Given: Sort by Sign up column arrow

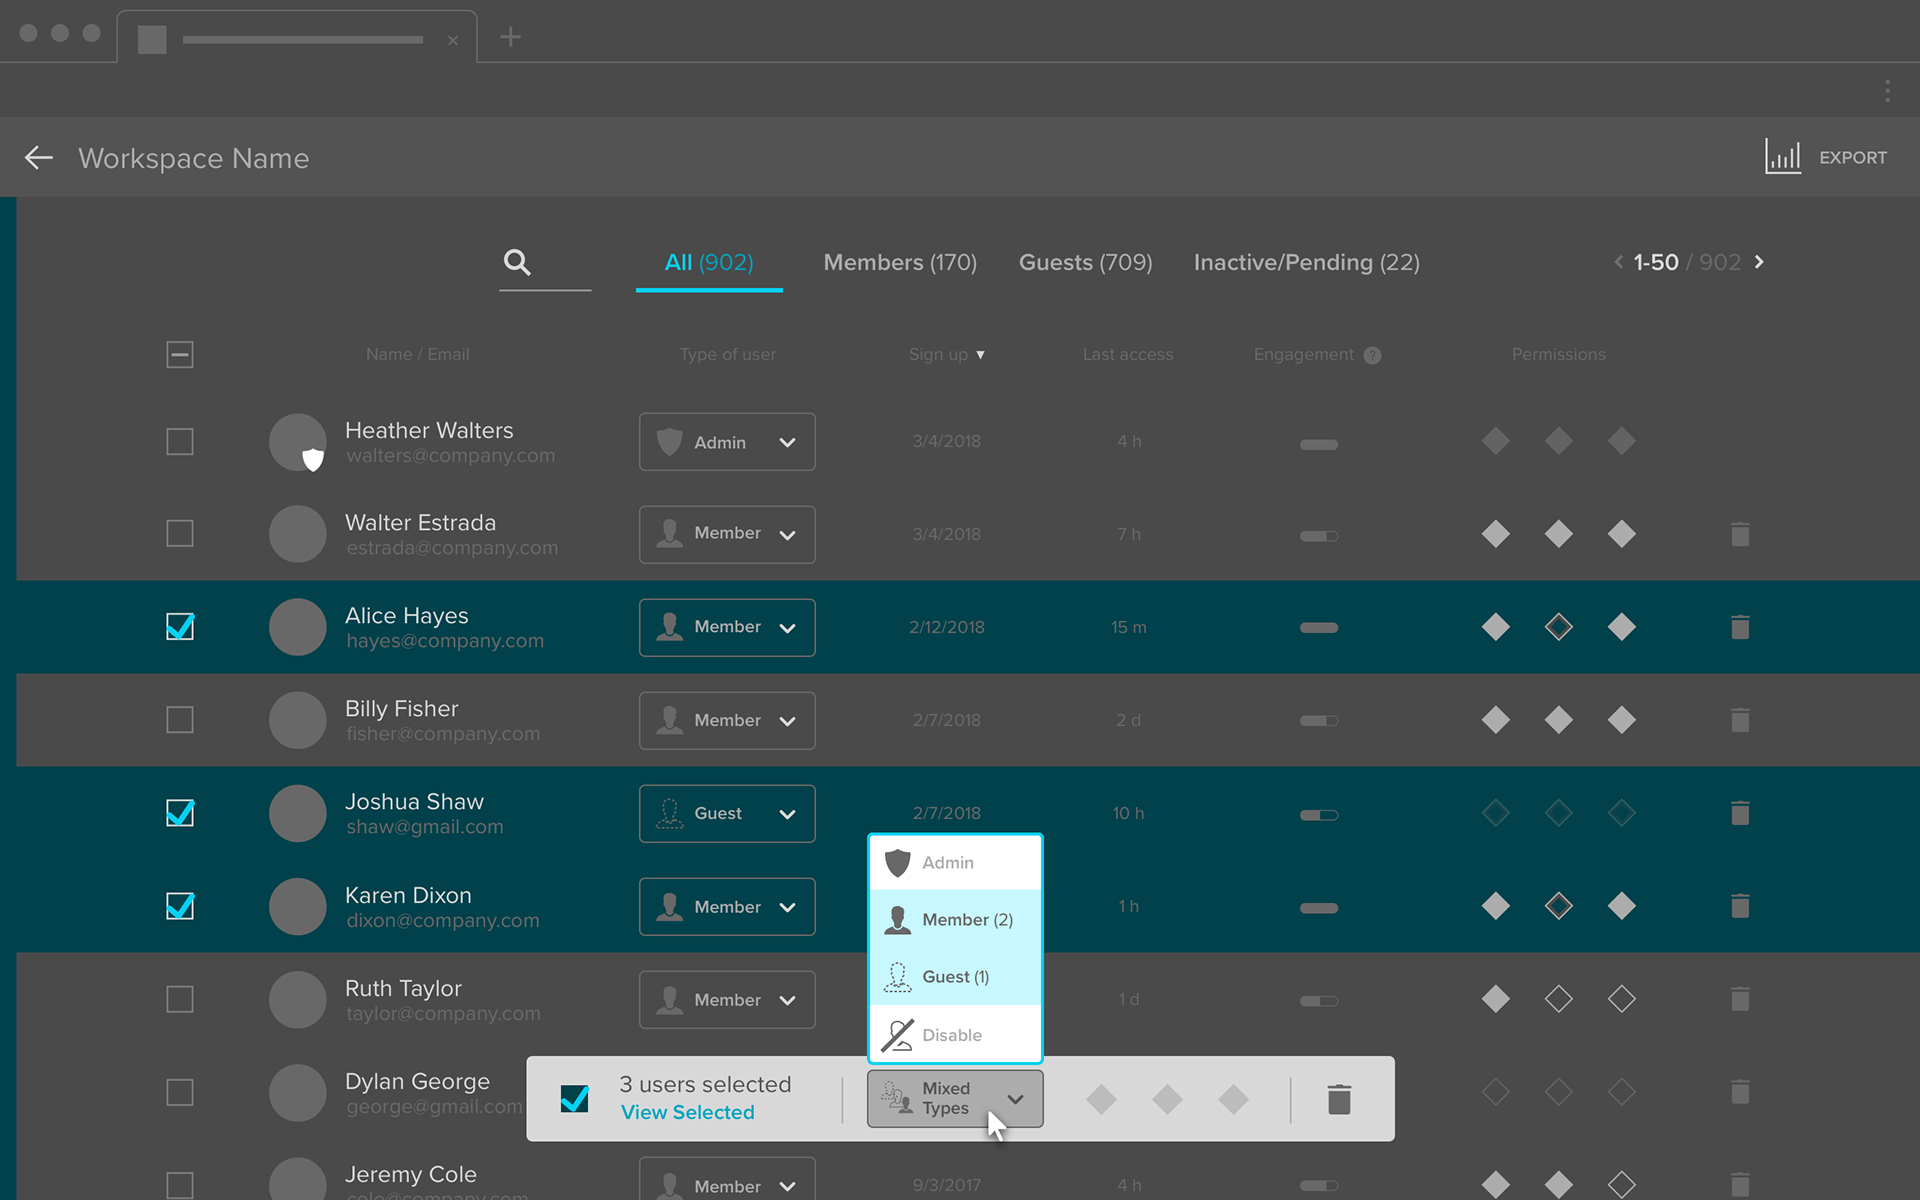Looking at the screenshot, I should pos(981,355).
